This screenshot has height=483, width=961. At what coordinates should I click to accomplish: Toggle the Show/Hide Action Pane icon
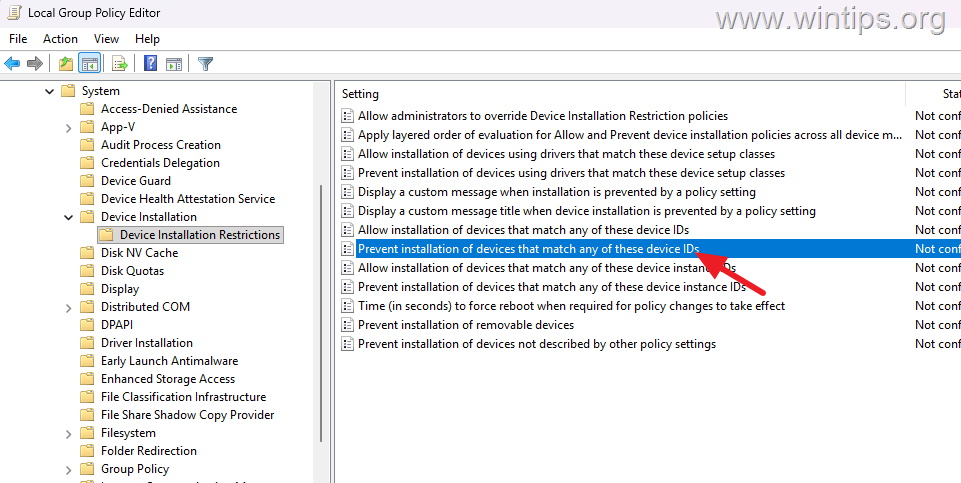pos(174,63)
